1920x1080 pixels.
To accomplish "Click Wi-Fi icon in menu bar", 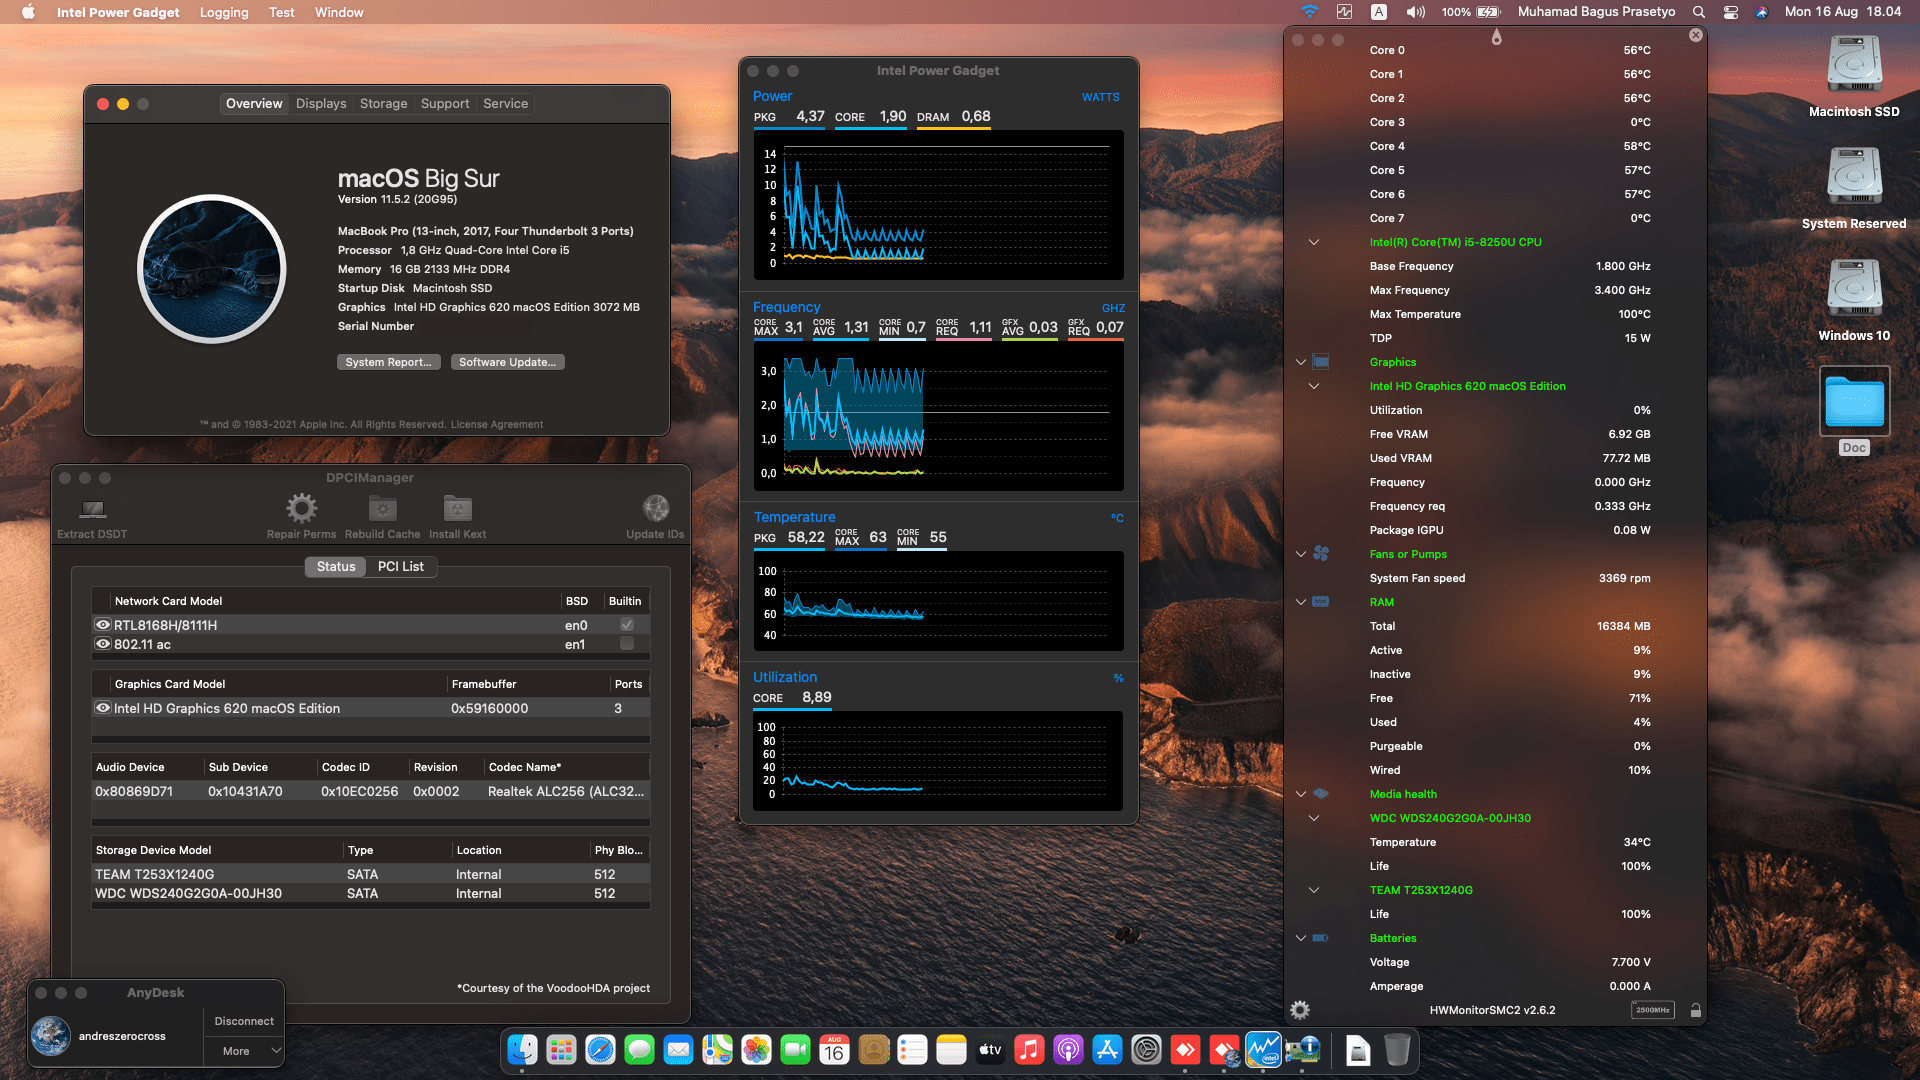I will click(1309, 12).
